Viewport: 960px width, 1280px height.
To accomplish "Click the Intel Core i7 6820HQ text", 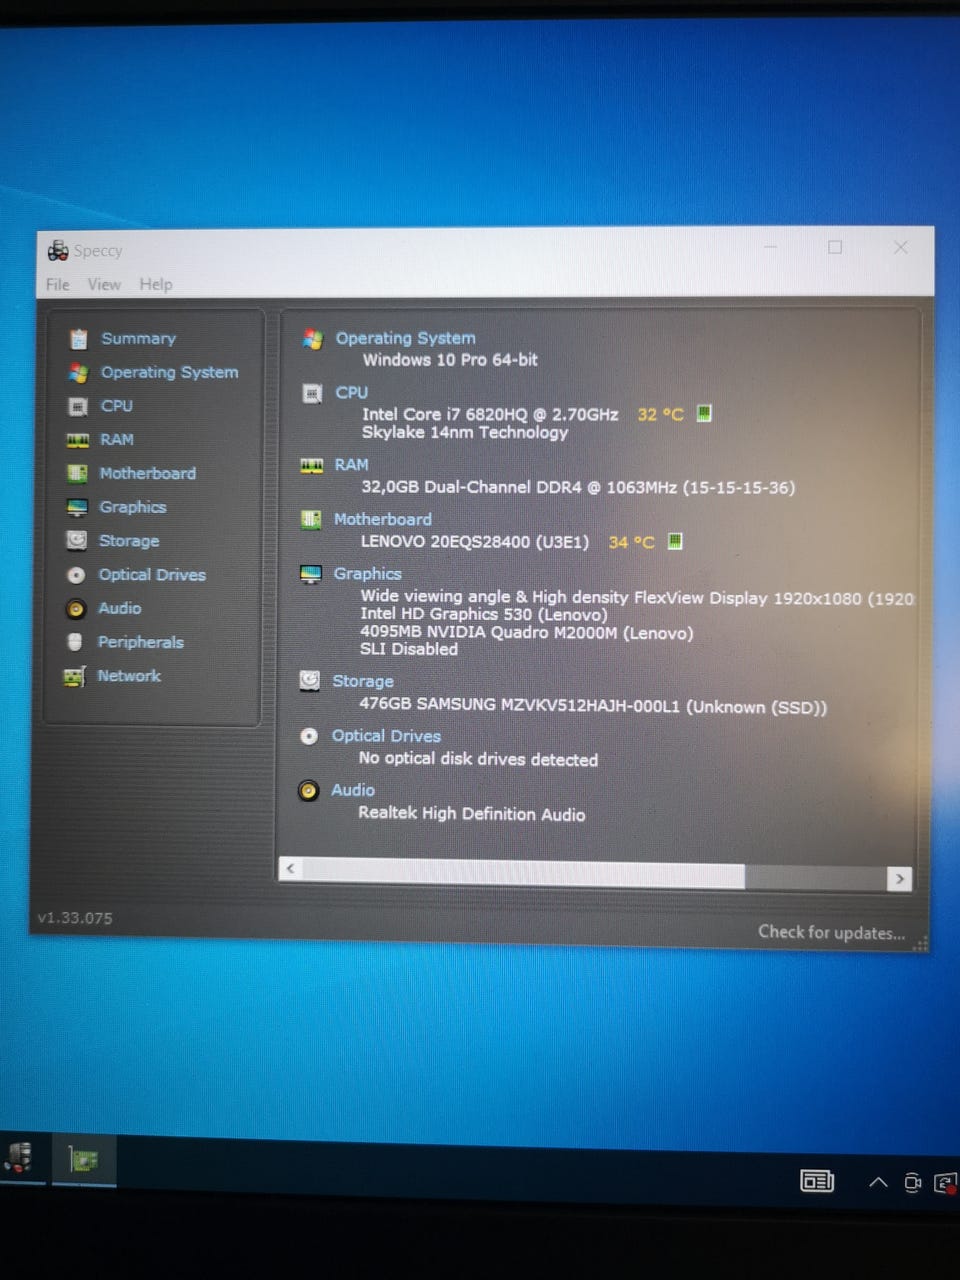I will point(490,414).
